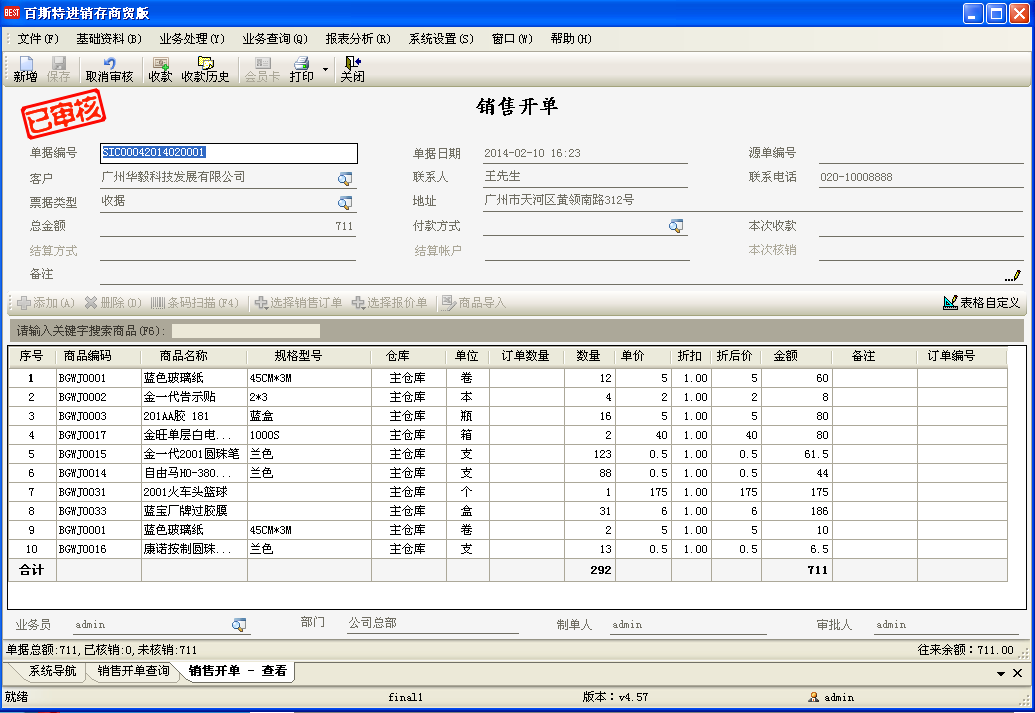Open the print options dropdown arrow

(325, 70)
